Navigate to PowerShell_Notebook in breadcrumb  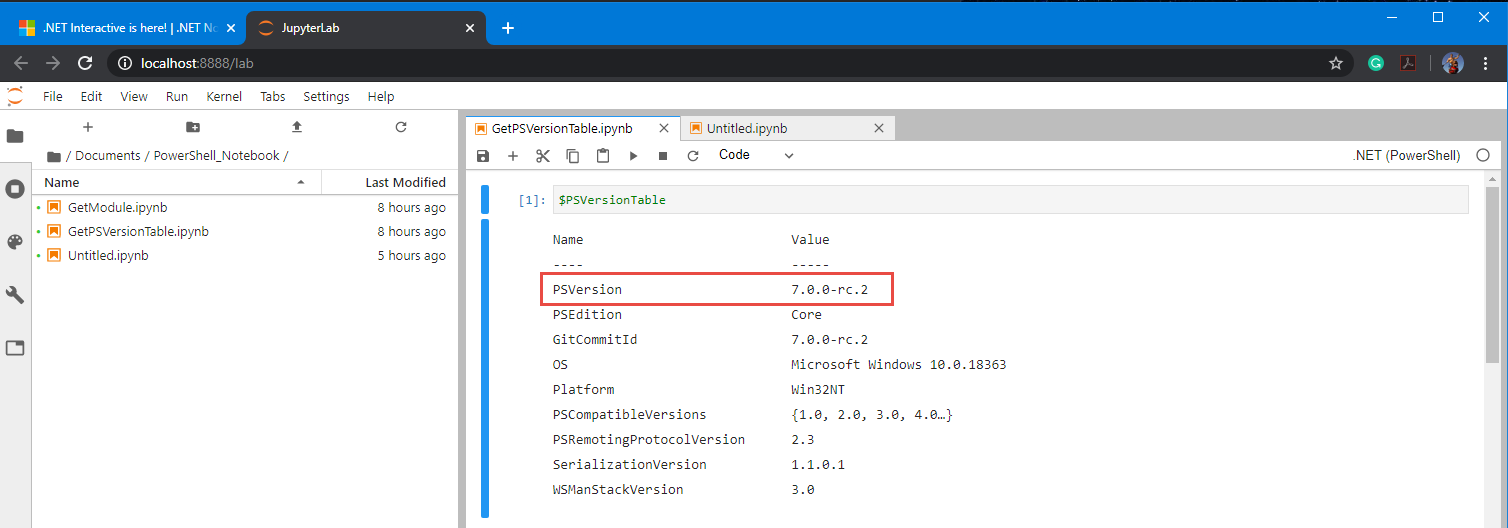[217, 156]
